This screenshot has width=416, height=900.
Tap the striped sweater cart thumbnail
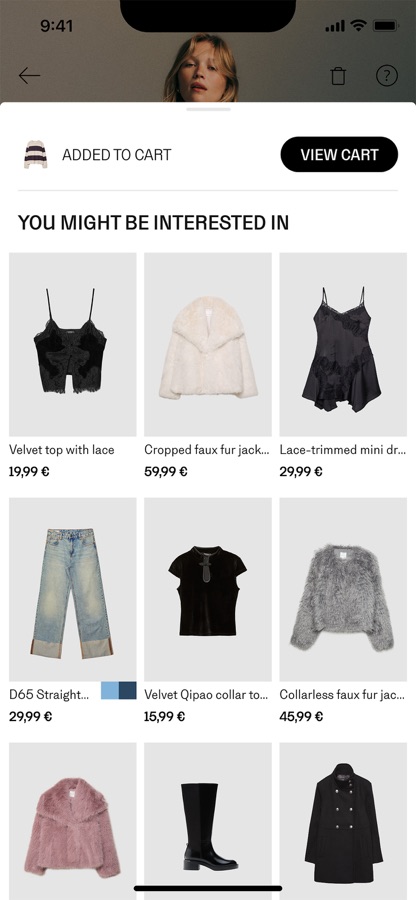tap(36, 154)
